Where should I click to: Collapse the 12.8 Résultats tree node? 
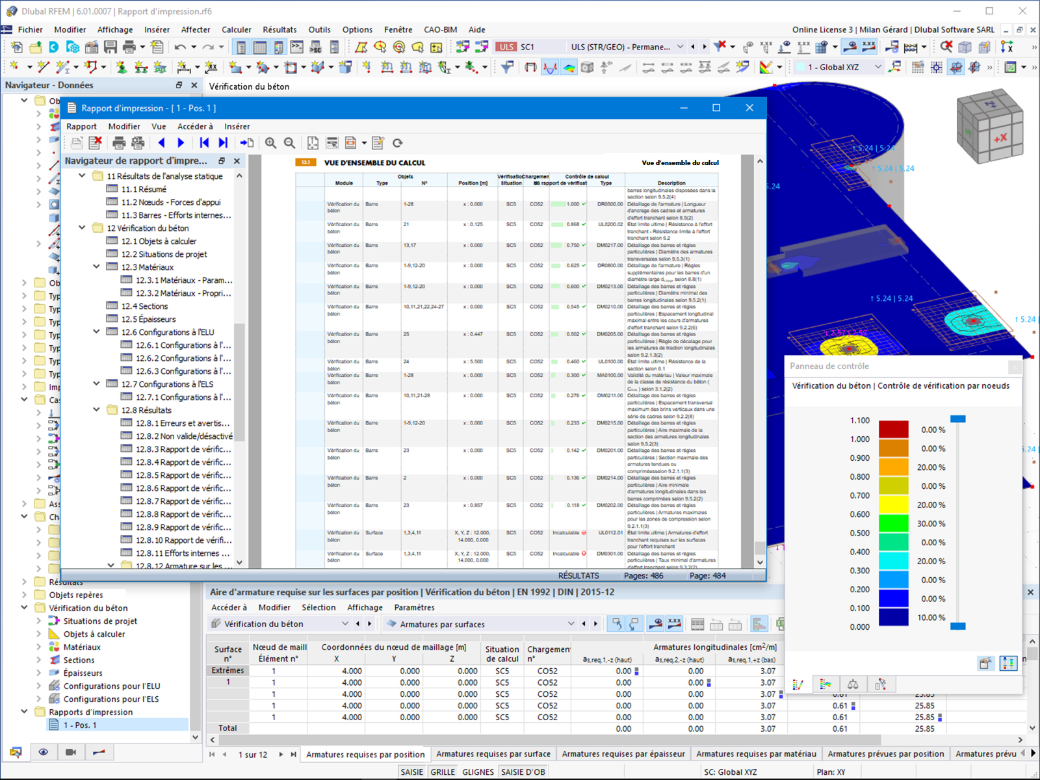tap(97, 410)
